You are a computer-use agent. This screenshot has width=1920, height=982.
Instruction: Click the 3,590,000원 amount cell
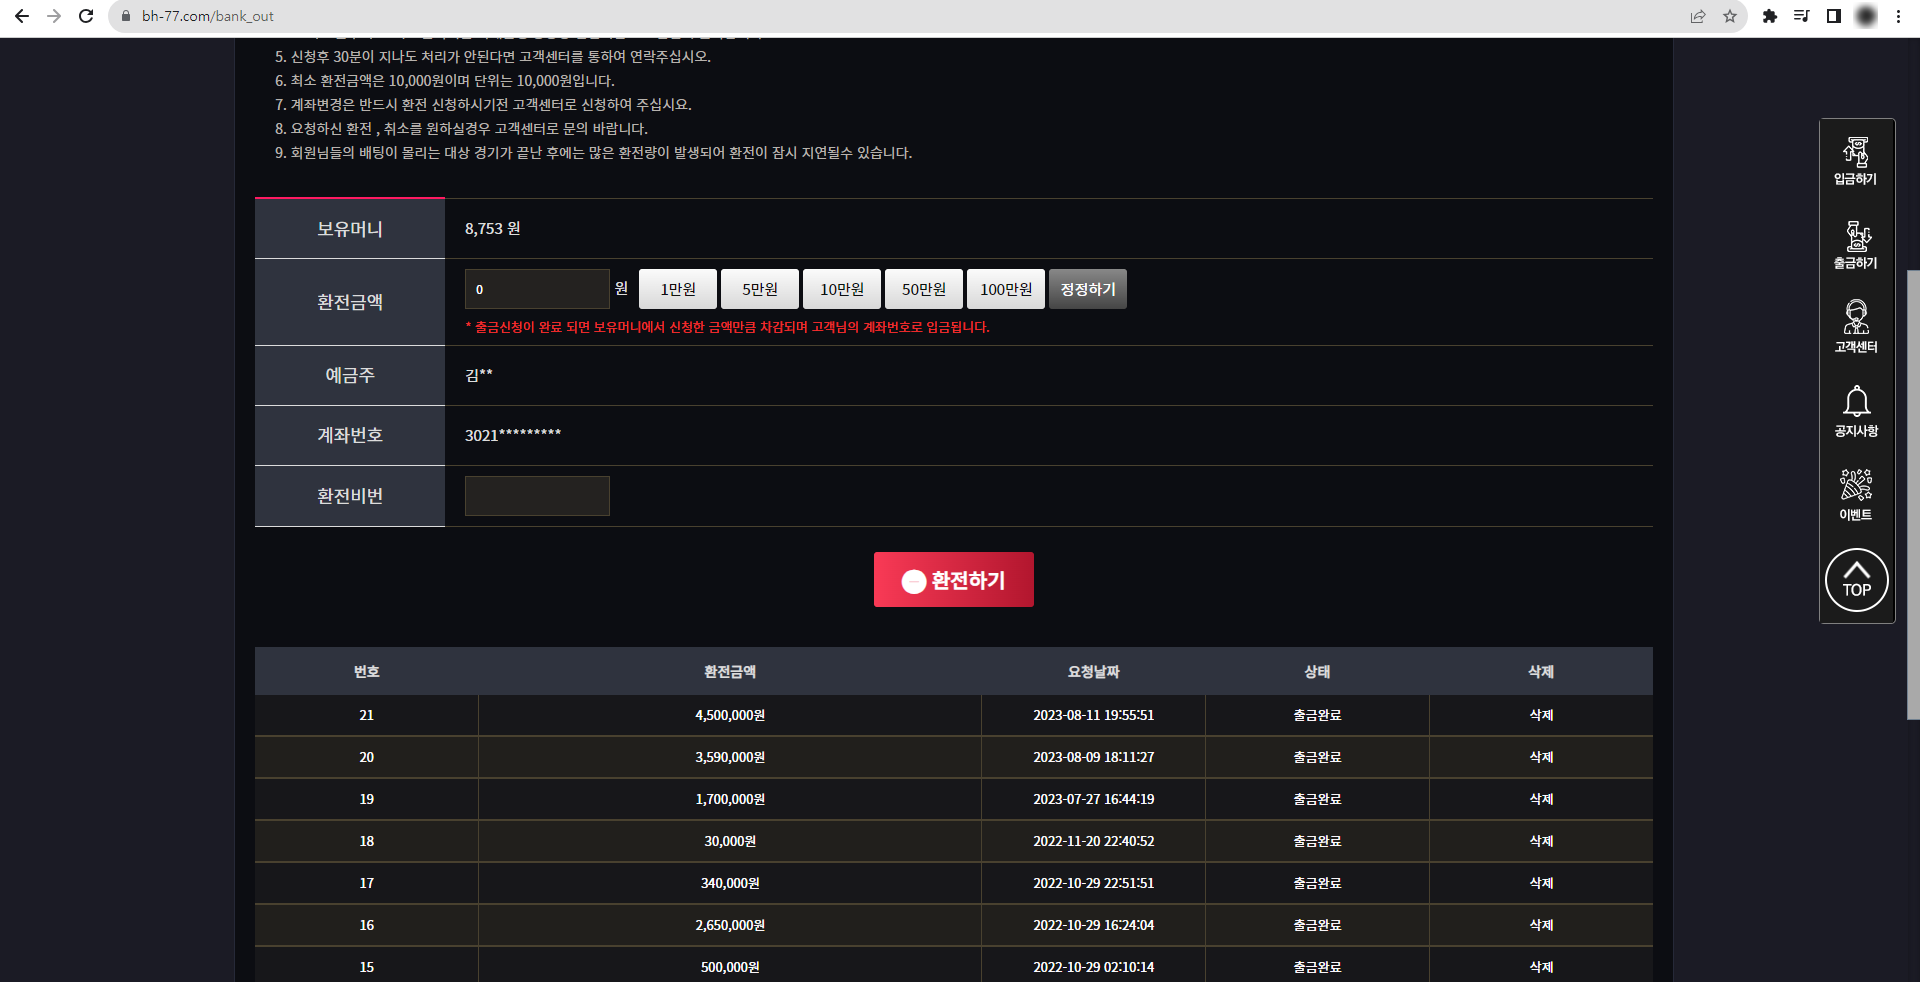pyautogui.click(x=730, y=757)
